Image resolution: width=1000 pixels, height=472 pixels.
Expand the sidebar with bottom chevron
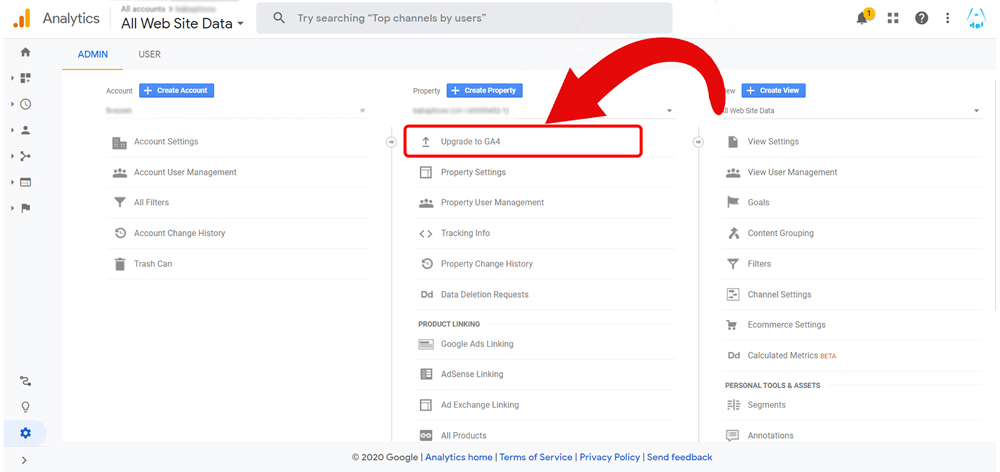point(24,460)
